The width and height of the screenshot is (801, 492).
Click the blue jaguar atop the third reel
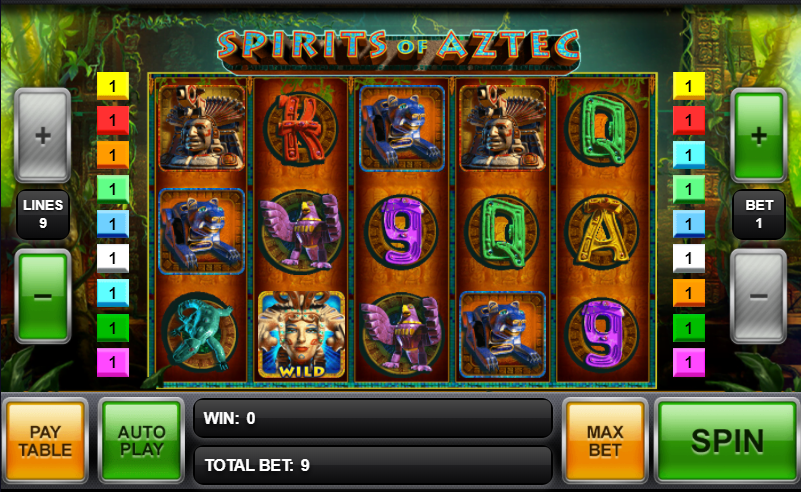click(x=402, y=128)
